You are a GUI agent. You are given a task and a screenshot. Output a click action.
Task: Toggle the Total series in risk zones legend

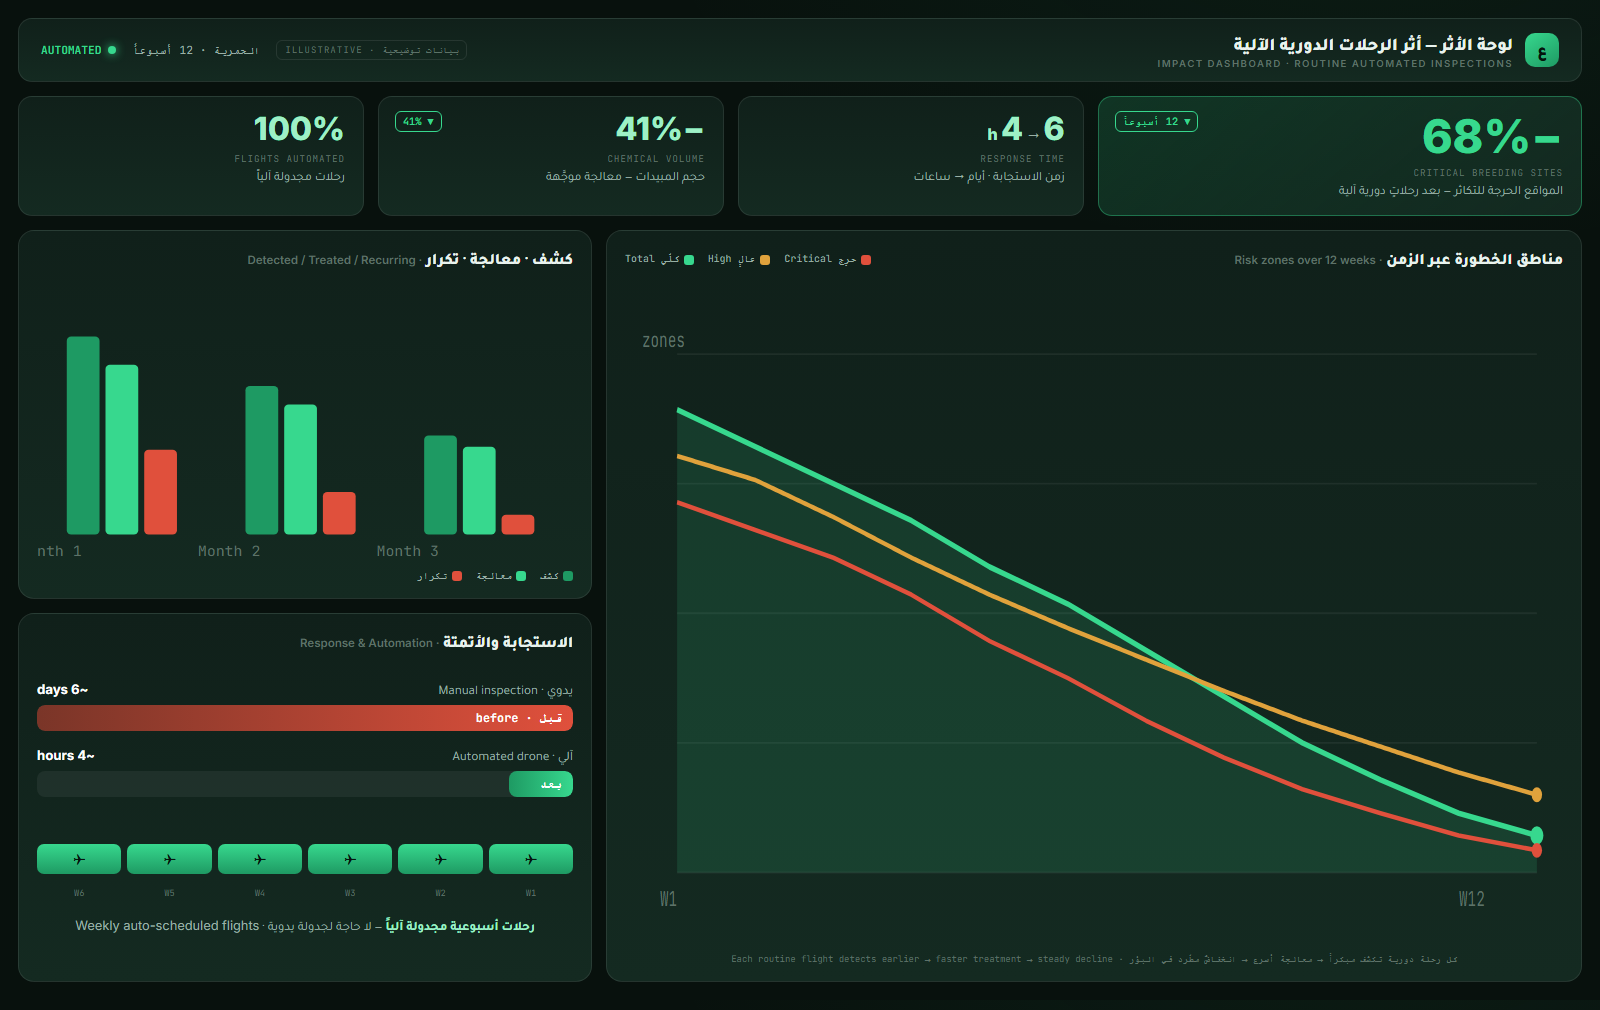[x=659, y=259]
